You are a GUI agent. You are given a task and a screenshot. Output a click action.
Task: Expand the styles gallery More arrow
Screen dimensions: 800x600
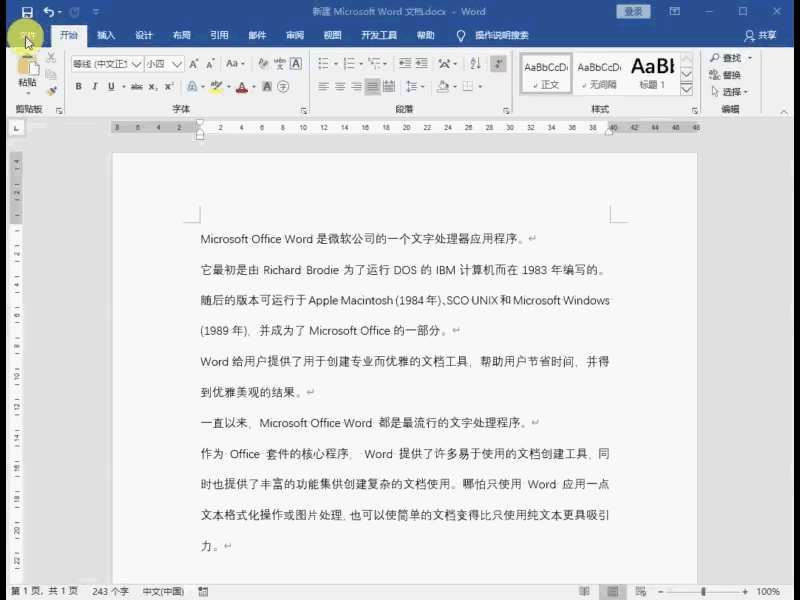pos(686,90)
